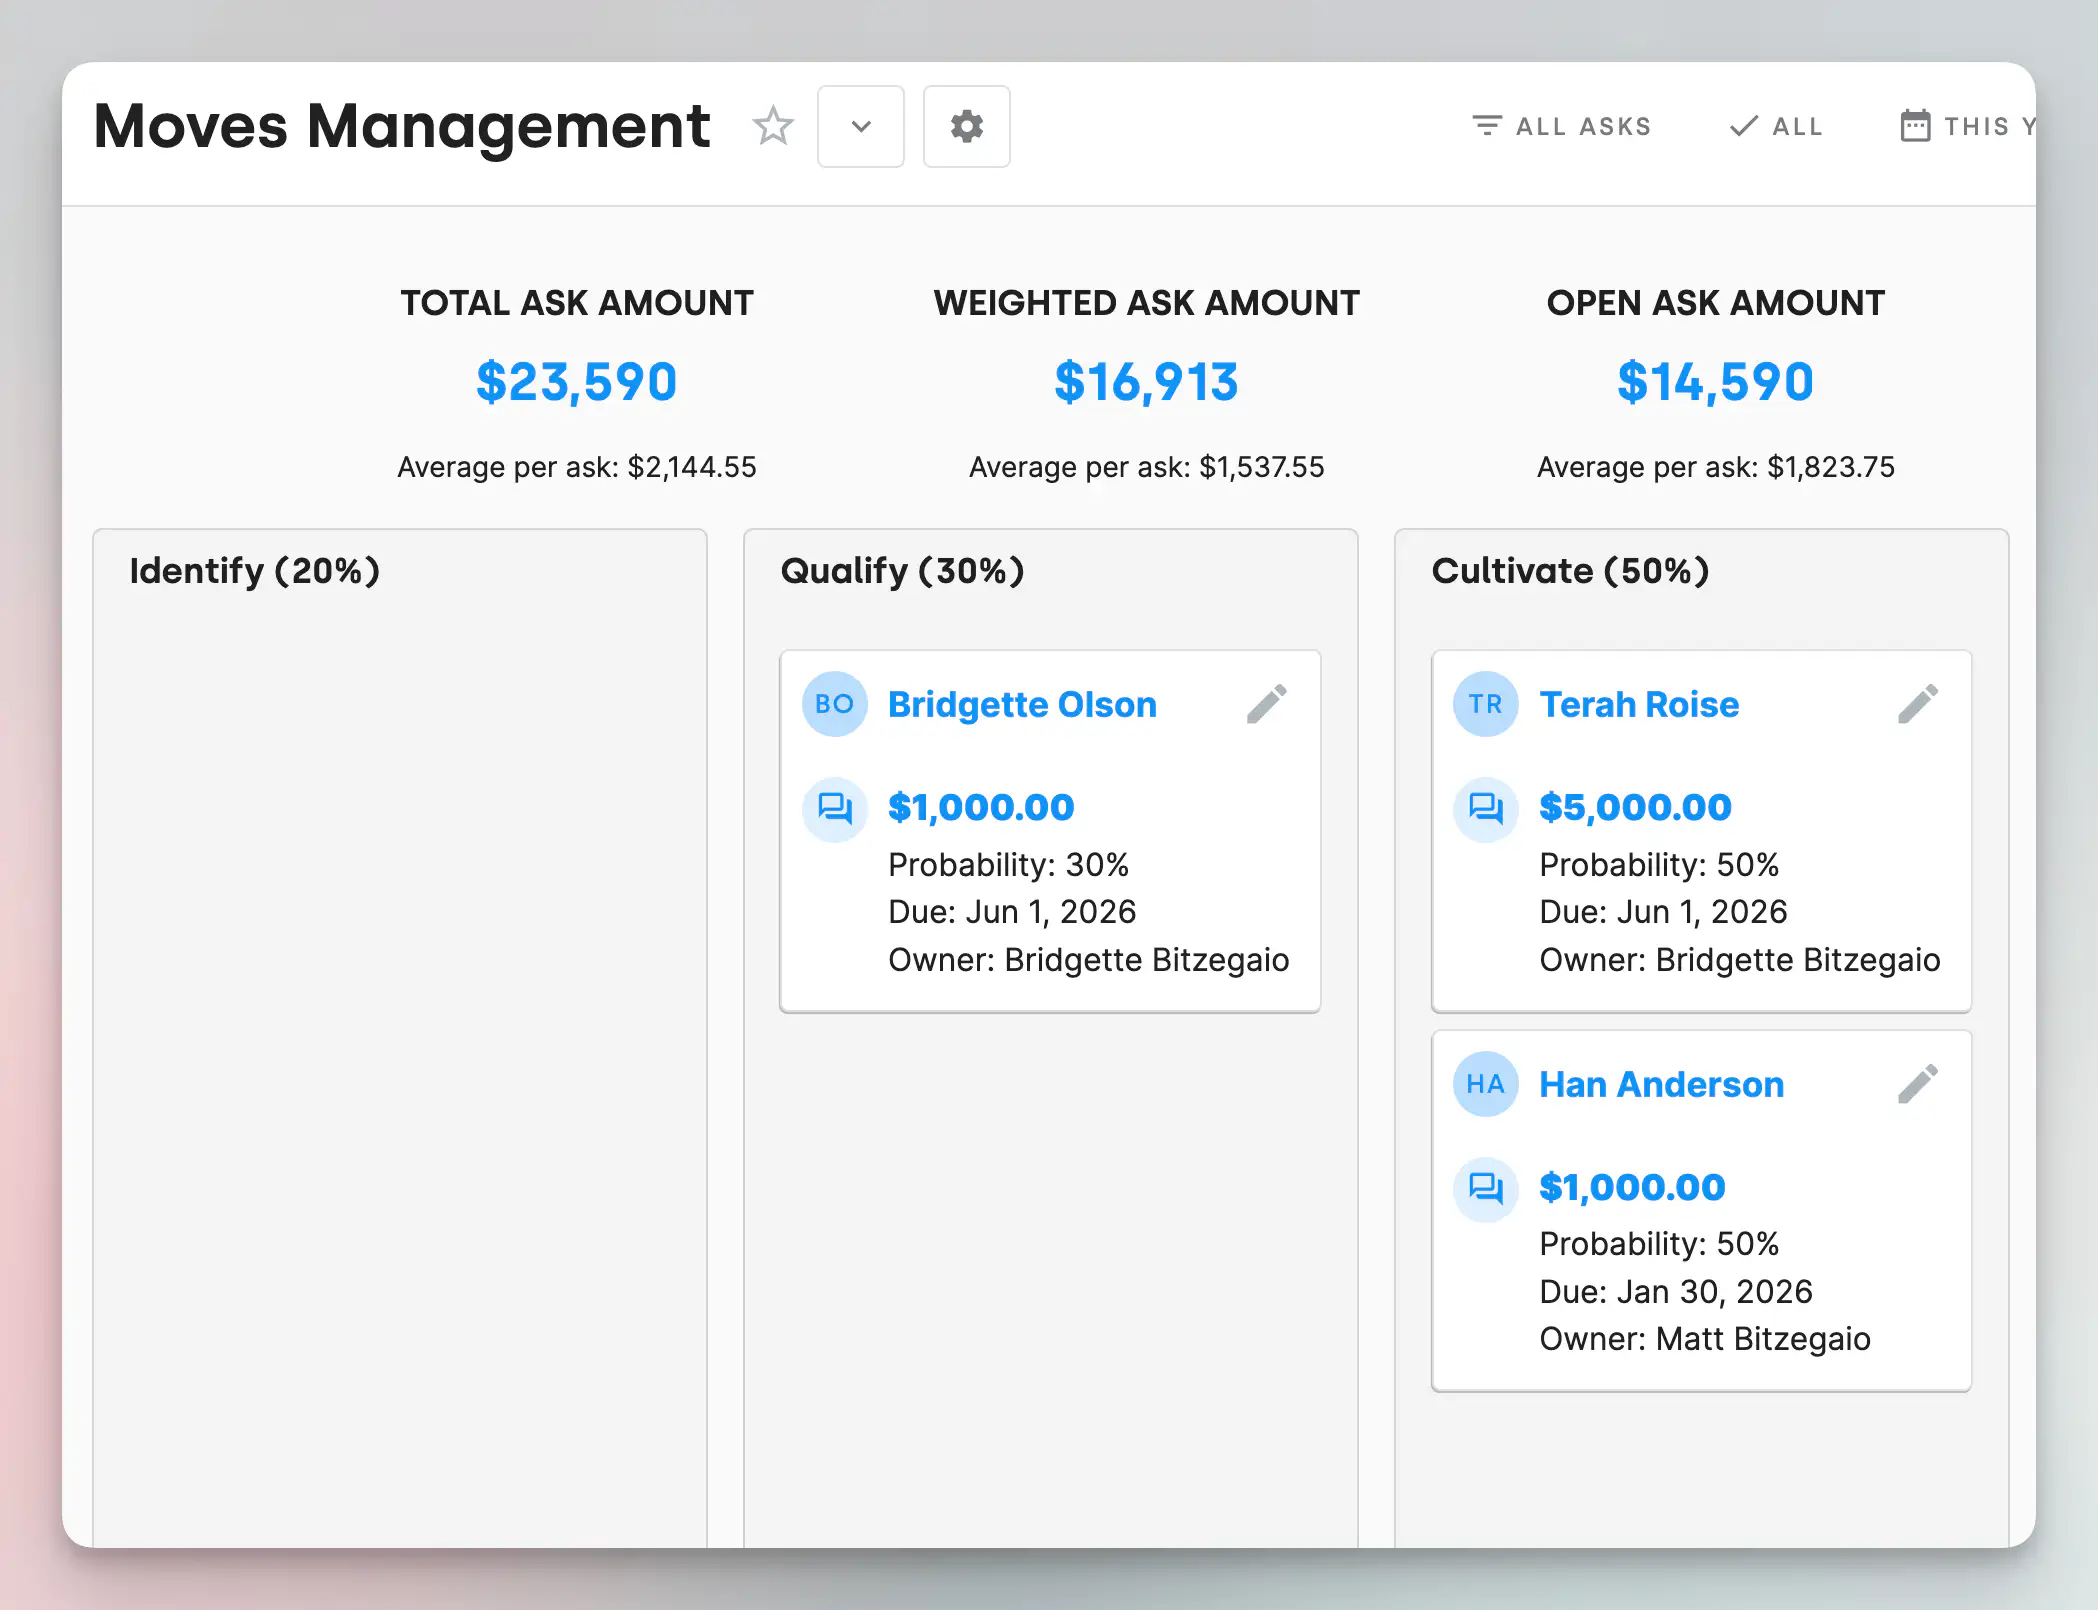Click the TR avatar on Terah Roise's card
The height and width of the screenshot is (1610, 2098).
(1485, 704)
